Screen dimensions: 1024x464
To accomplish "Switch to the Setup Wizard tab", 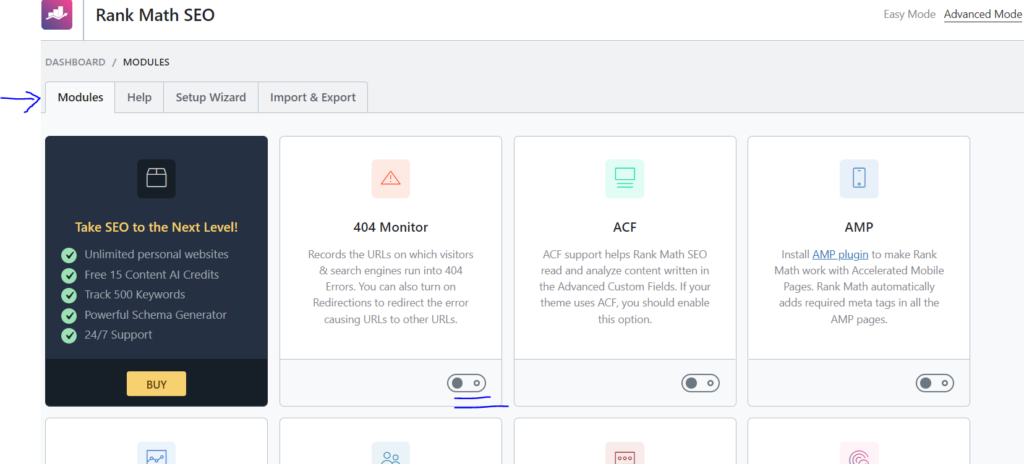I will tap(211, 97).
